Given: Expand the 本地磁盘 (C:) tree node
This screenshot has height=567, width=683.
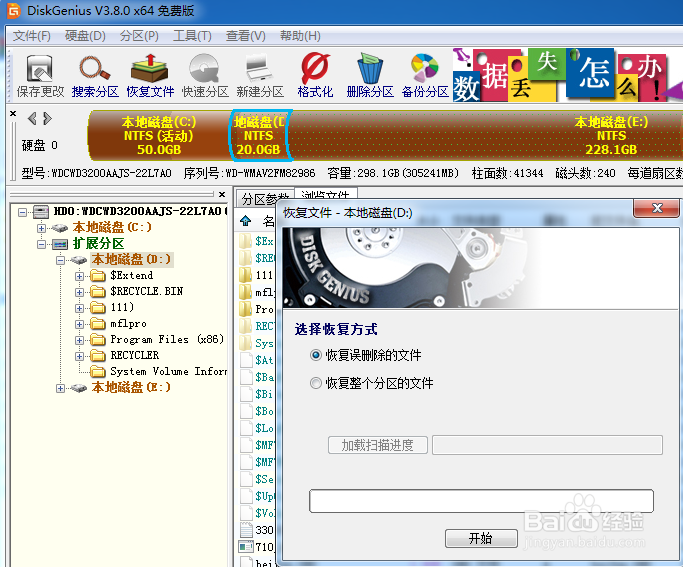Looking at the screenshot, I should click(x=41, y=228).
